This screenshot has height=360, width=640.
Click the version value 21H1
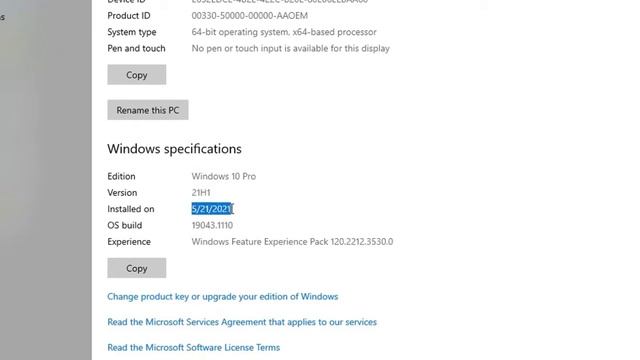click(201, 193)
